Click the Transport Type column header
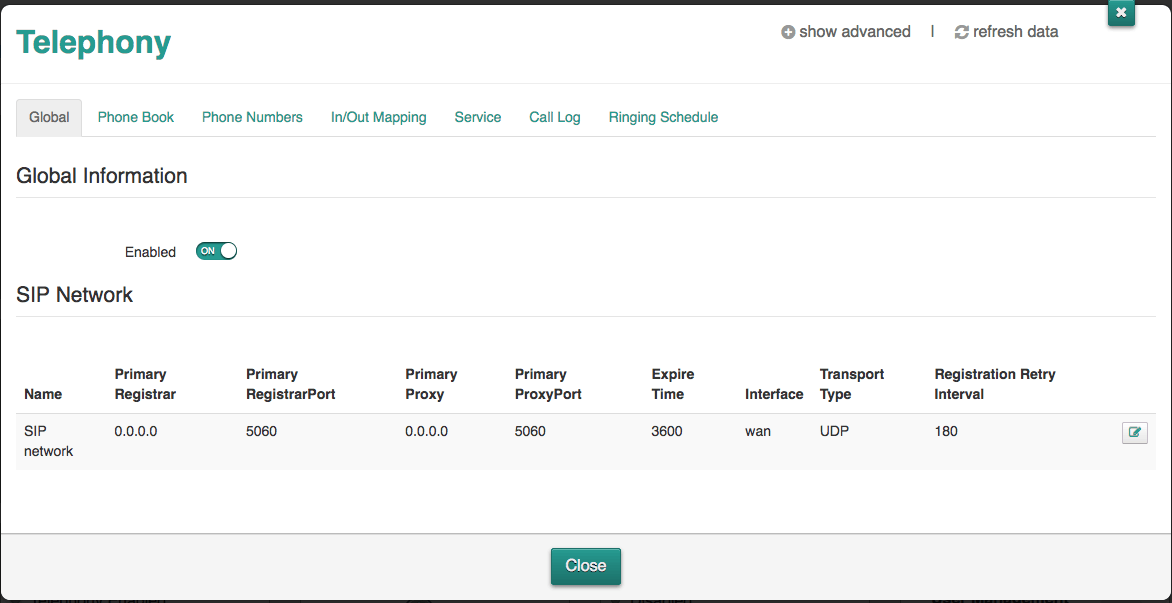 tap(852, 384)
